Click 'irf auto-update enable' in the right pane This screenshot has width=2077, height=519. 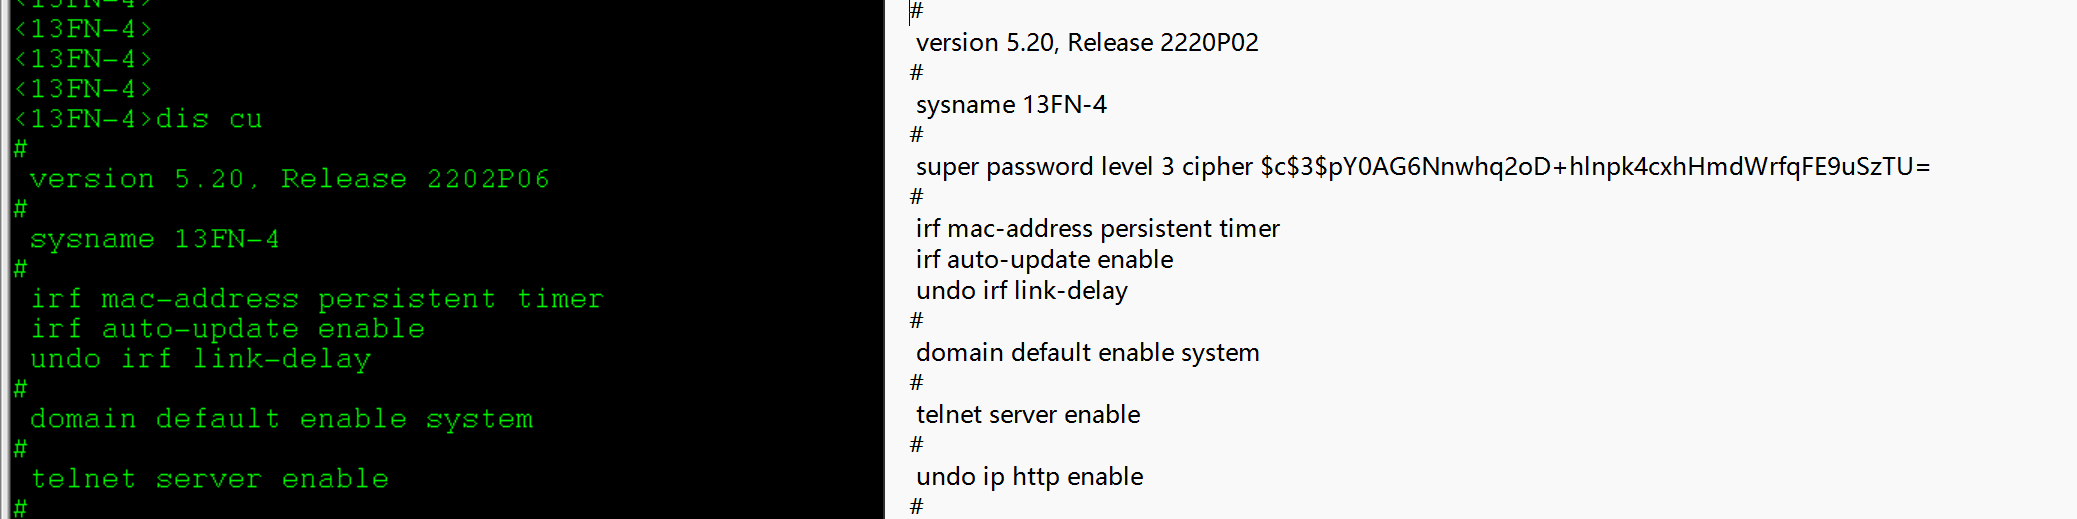pyautogui.click(x=1044, y=260)
